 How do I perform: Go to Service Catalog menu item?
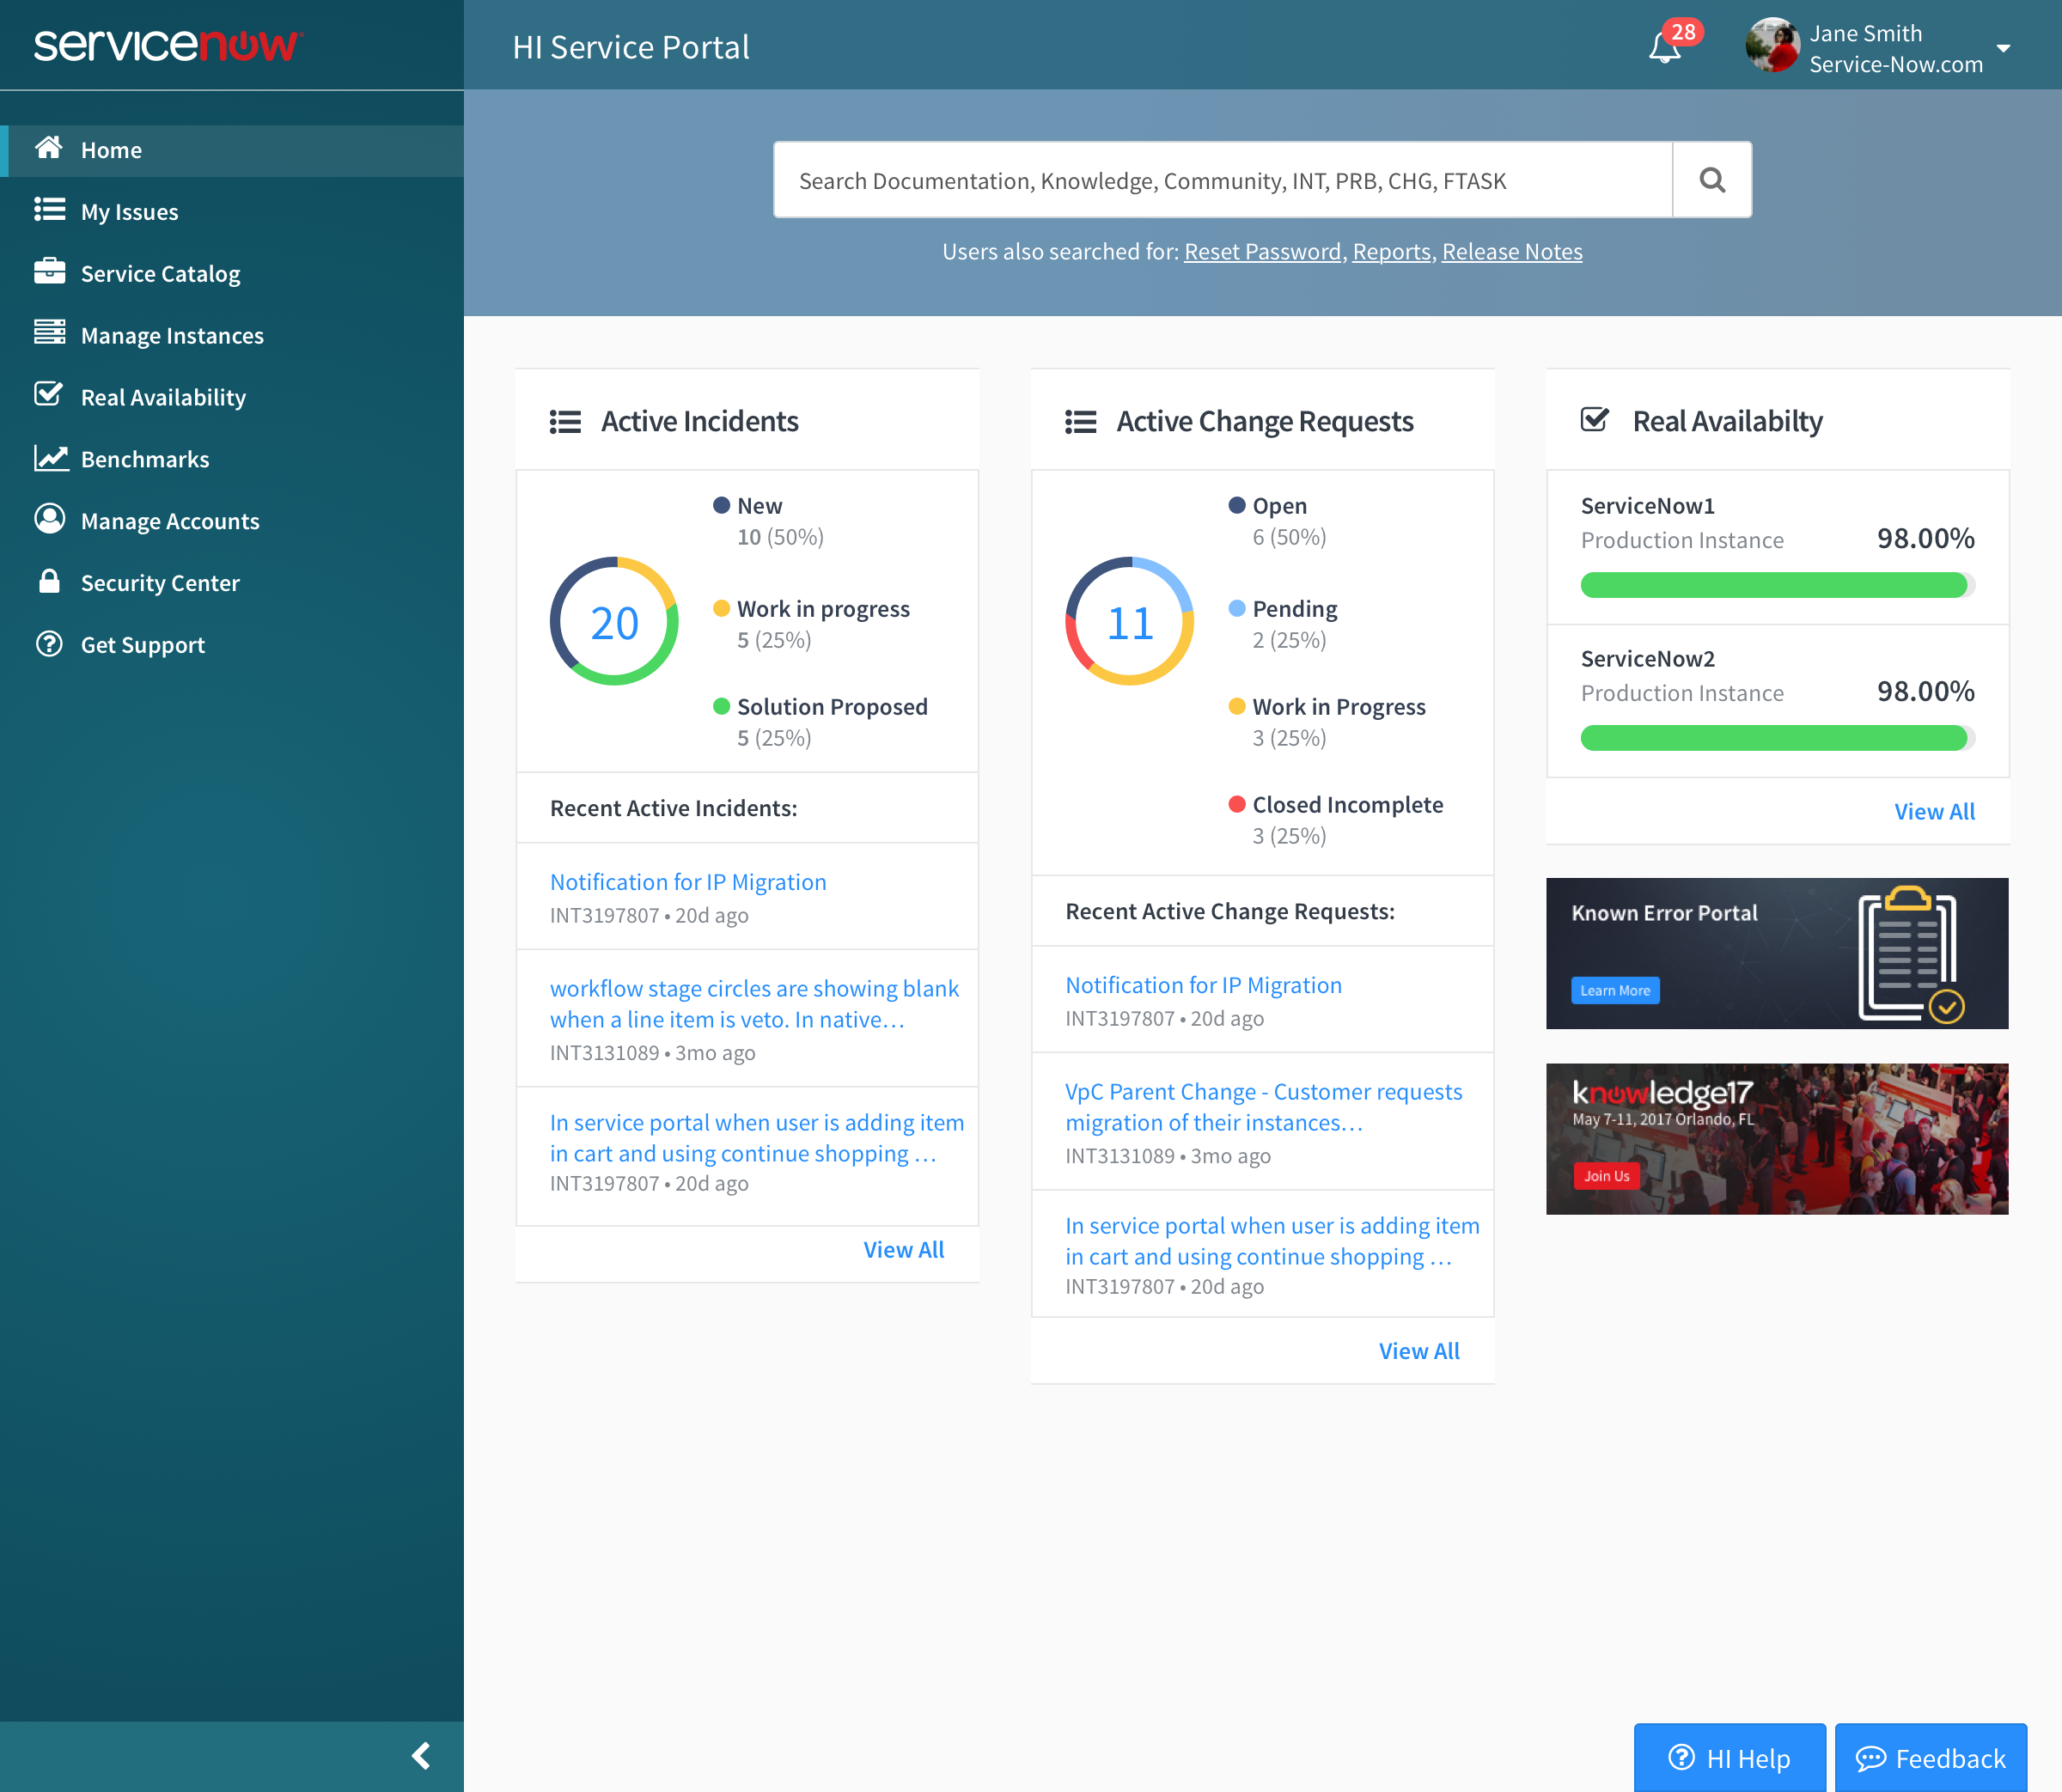tap(232, 274)
